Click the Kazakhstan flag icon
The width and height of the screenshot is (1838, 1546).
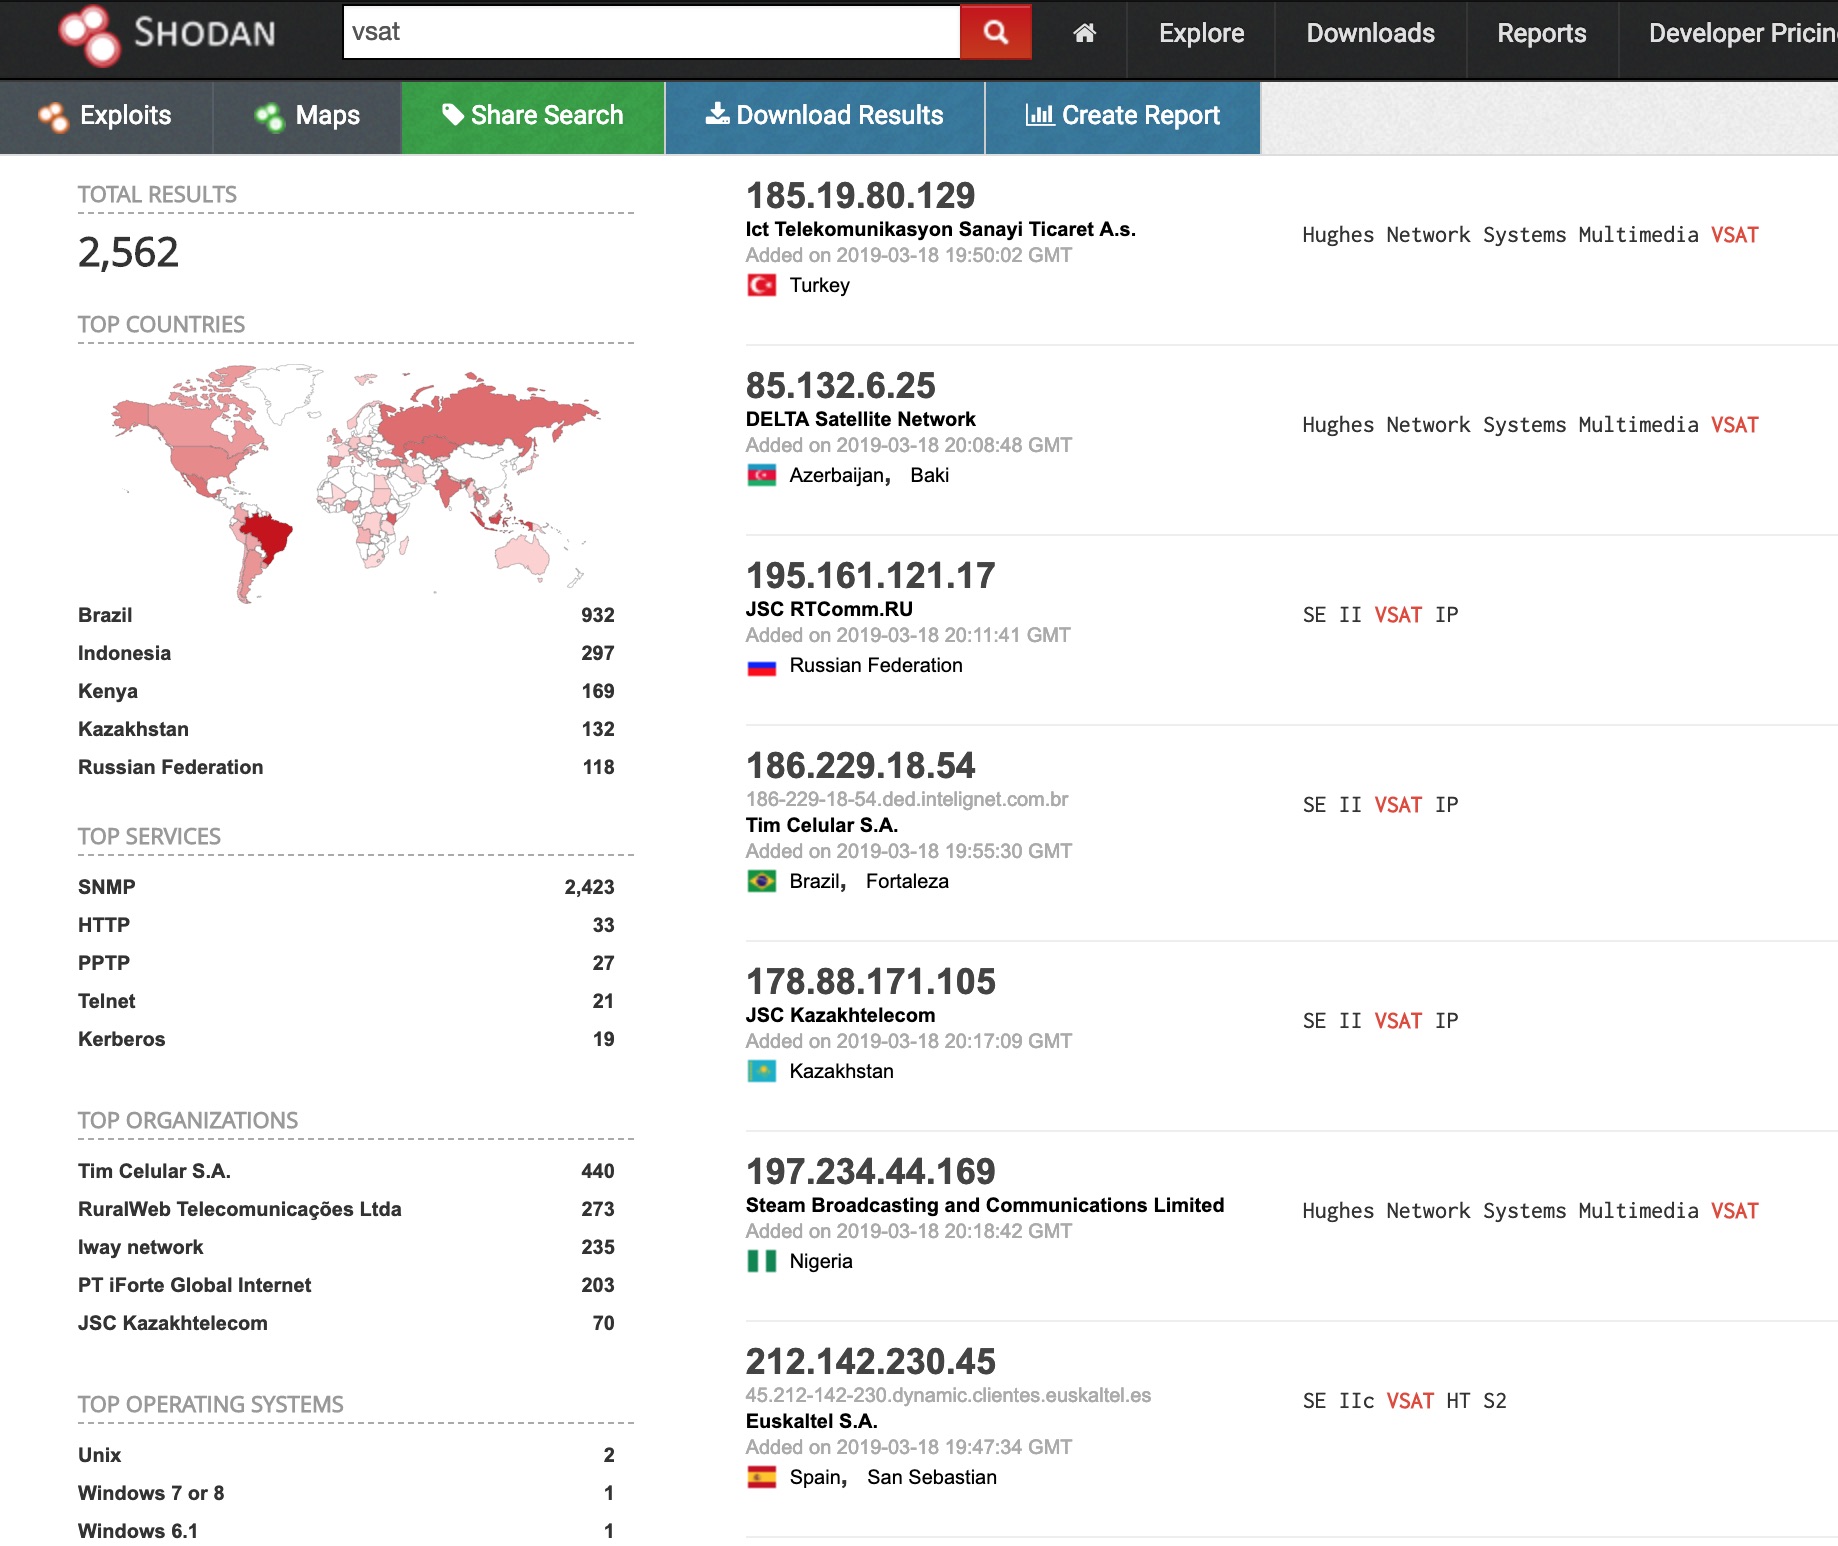762,1072
